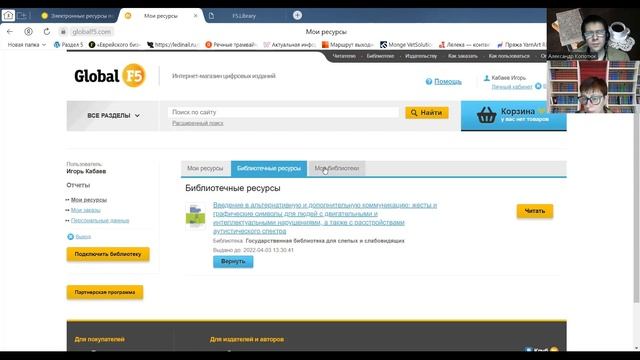Click the 'Мои ресурсы' sidebar link
Image resolution: width=640 pixels, height=360 pixels.
[89, 200]
